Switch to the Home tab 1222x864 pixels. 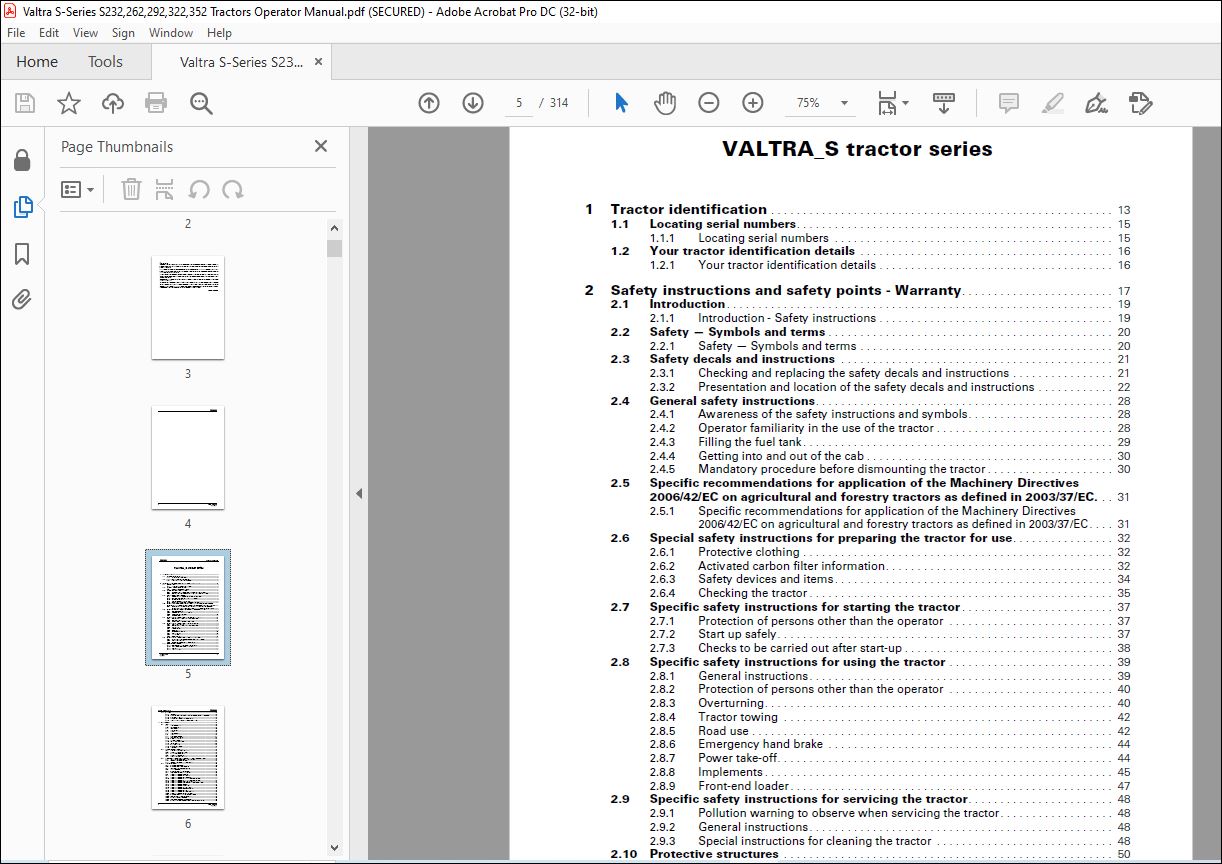click(37, 62)
